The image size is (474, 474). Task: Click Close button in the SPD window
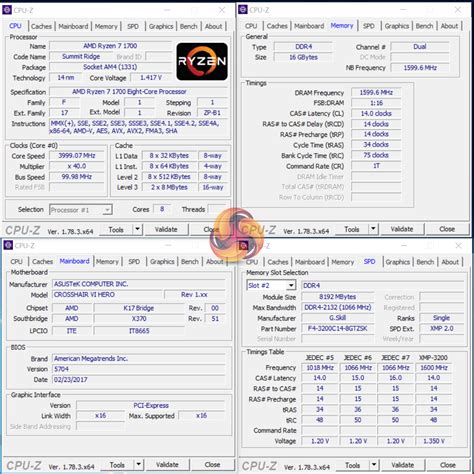click(x=448, y=465)
